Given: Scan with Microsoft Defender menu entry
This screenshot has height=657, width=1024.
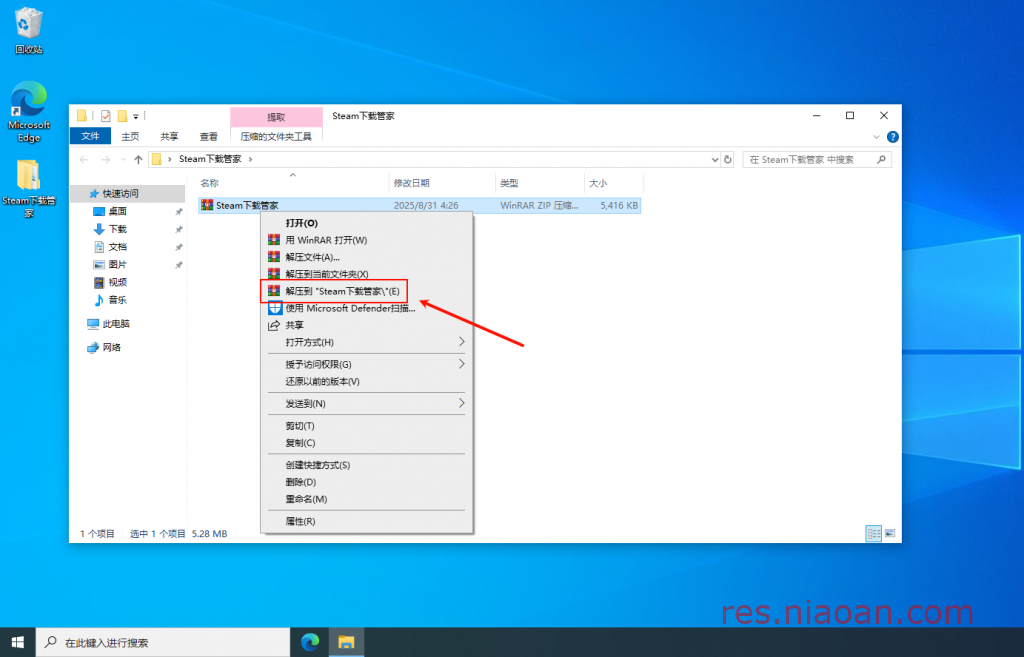Looking at the screenshot, I should point(366,308).
